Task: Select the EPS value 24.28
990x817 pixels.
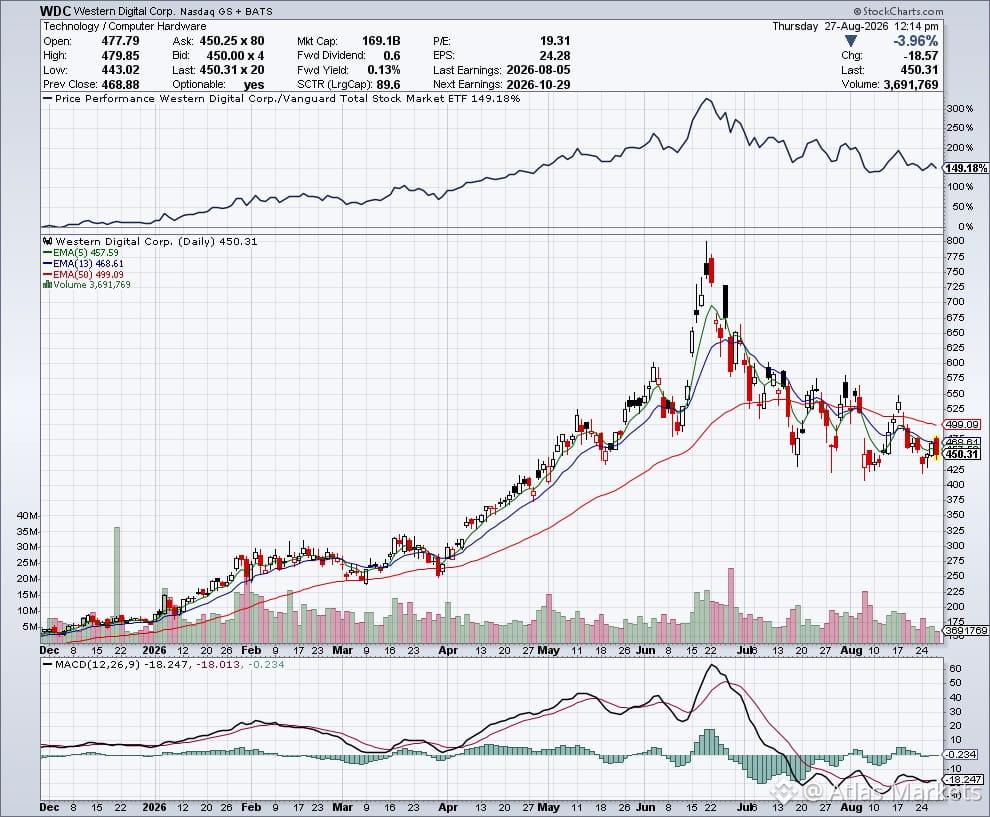Action: (x=555, y=56)
